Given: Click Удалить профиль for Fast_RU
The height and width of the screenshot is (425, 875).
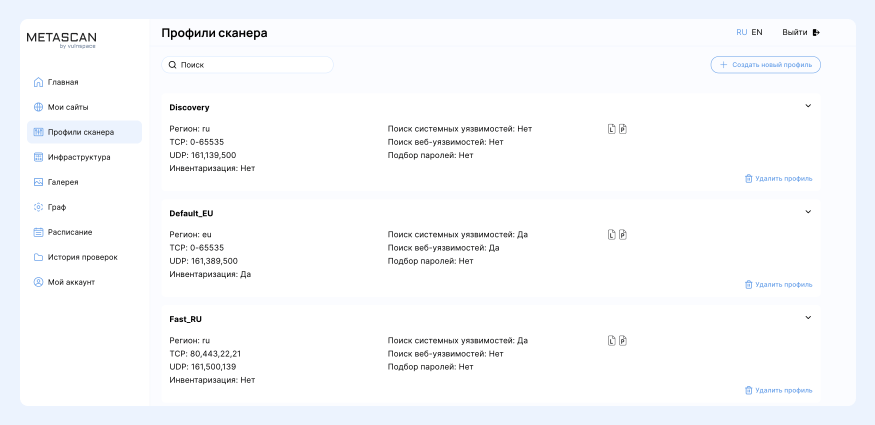Looking at the screenshot, I should (783, 390).
